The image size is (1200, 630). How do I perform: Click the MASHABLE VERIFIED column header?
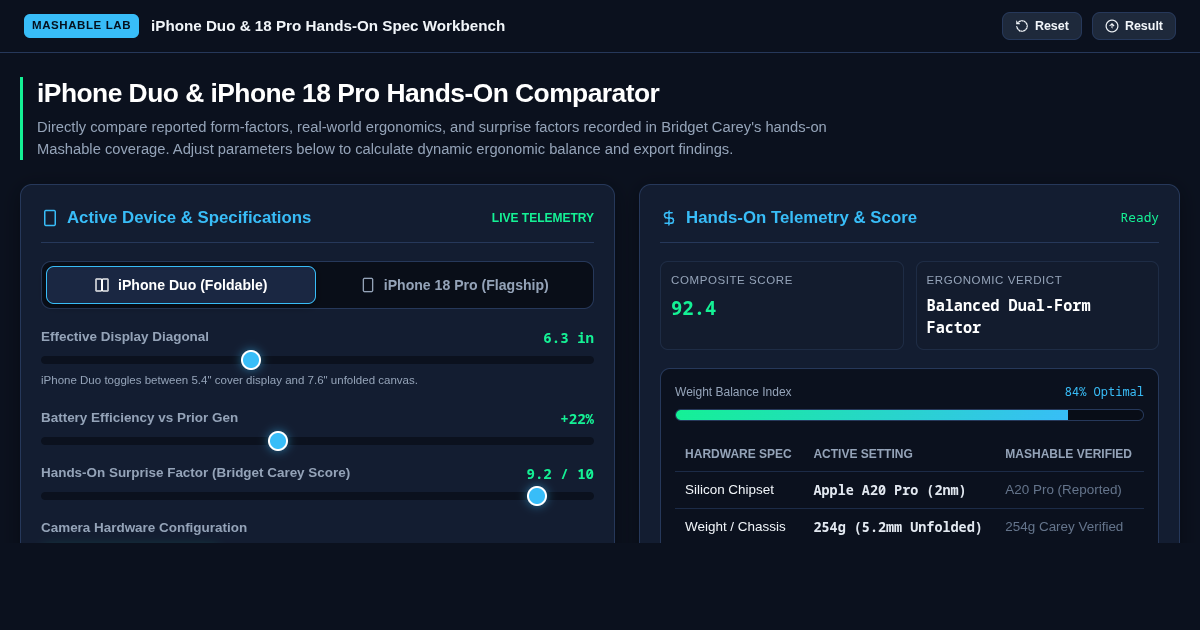(1068, 454)
